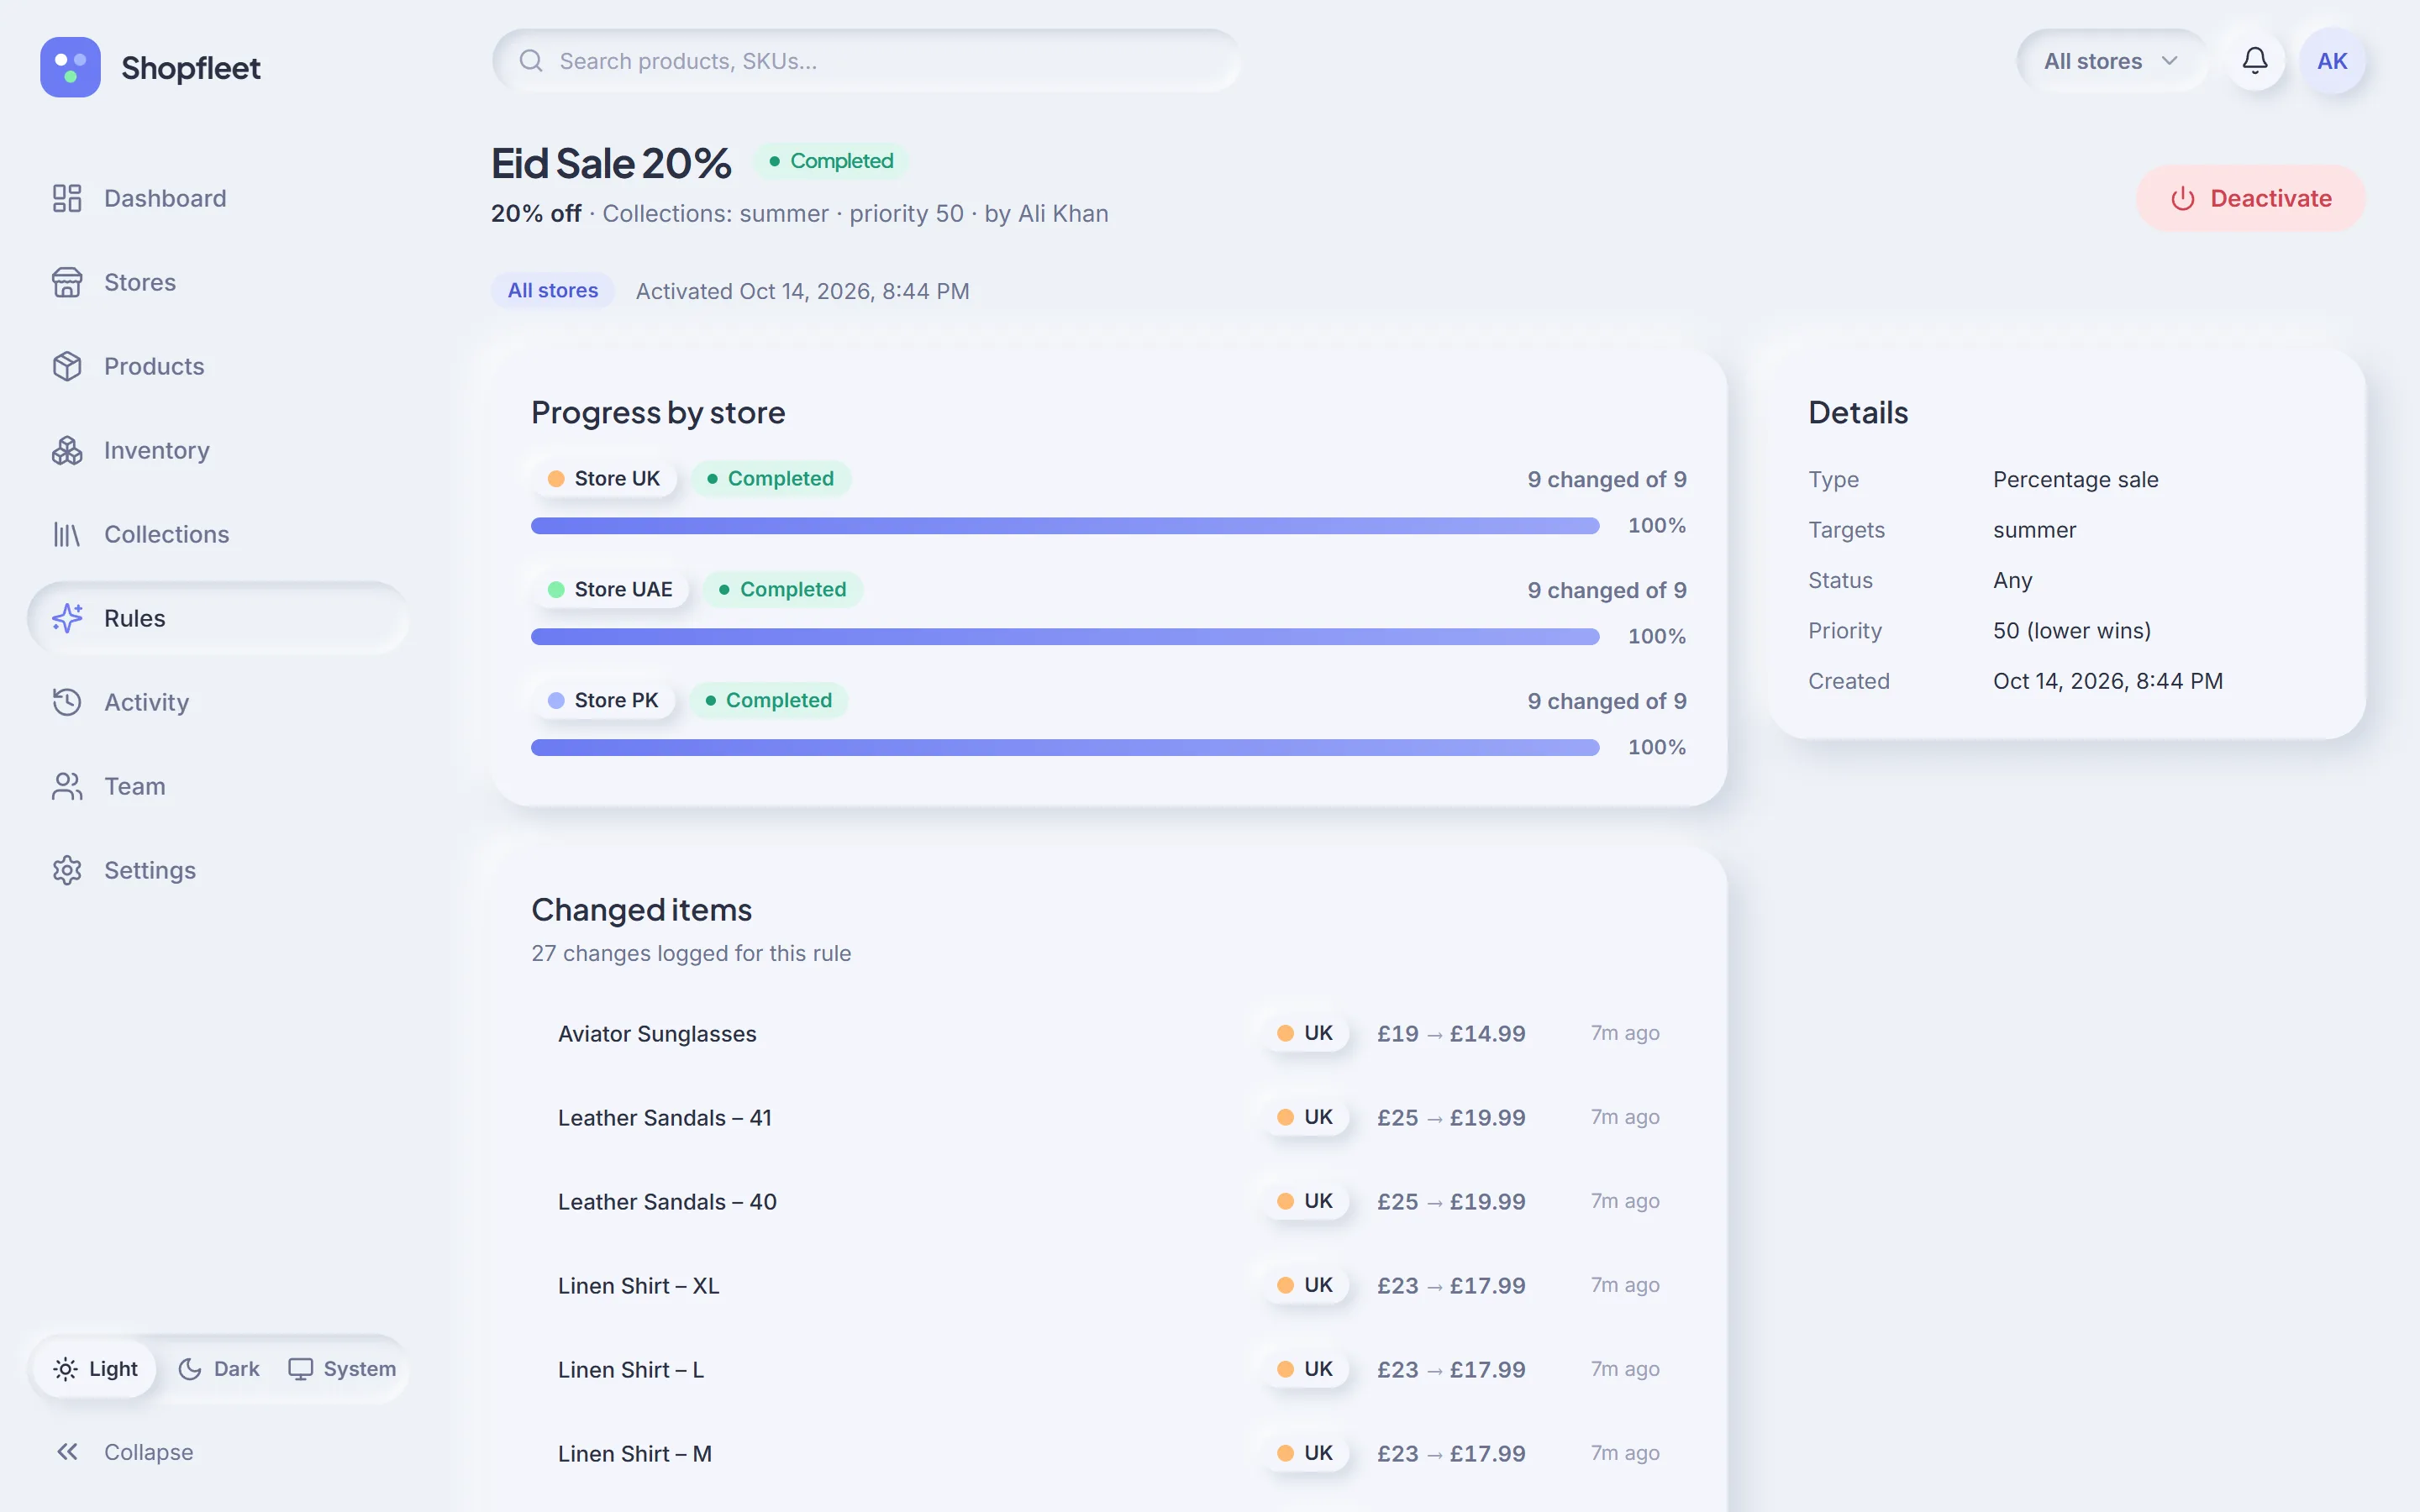Click the Collapse sidebar label
Screen dimensions: 2420x1512
pyautogui.click(x=149, y=1452)
